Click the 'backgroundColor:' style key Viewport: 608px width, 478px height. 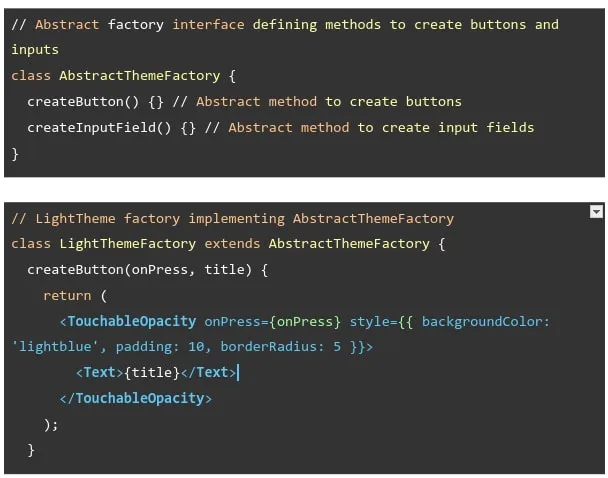click(486, 321)
